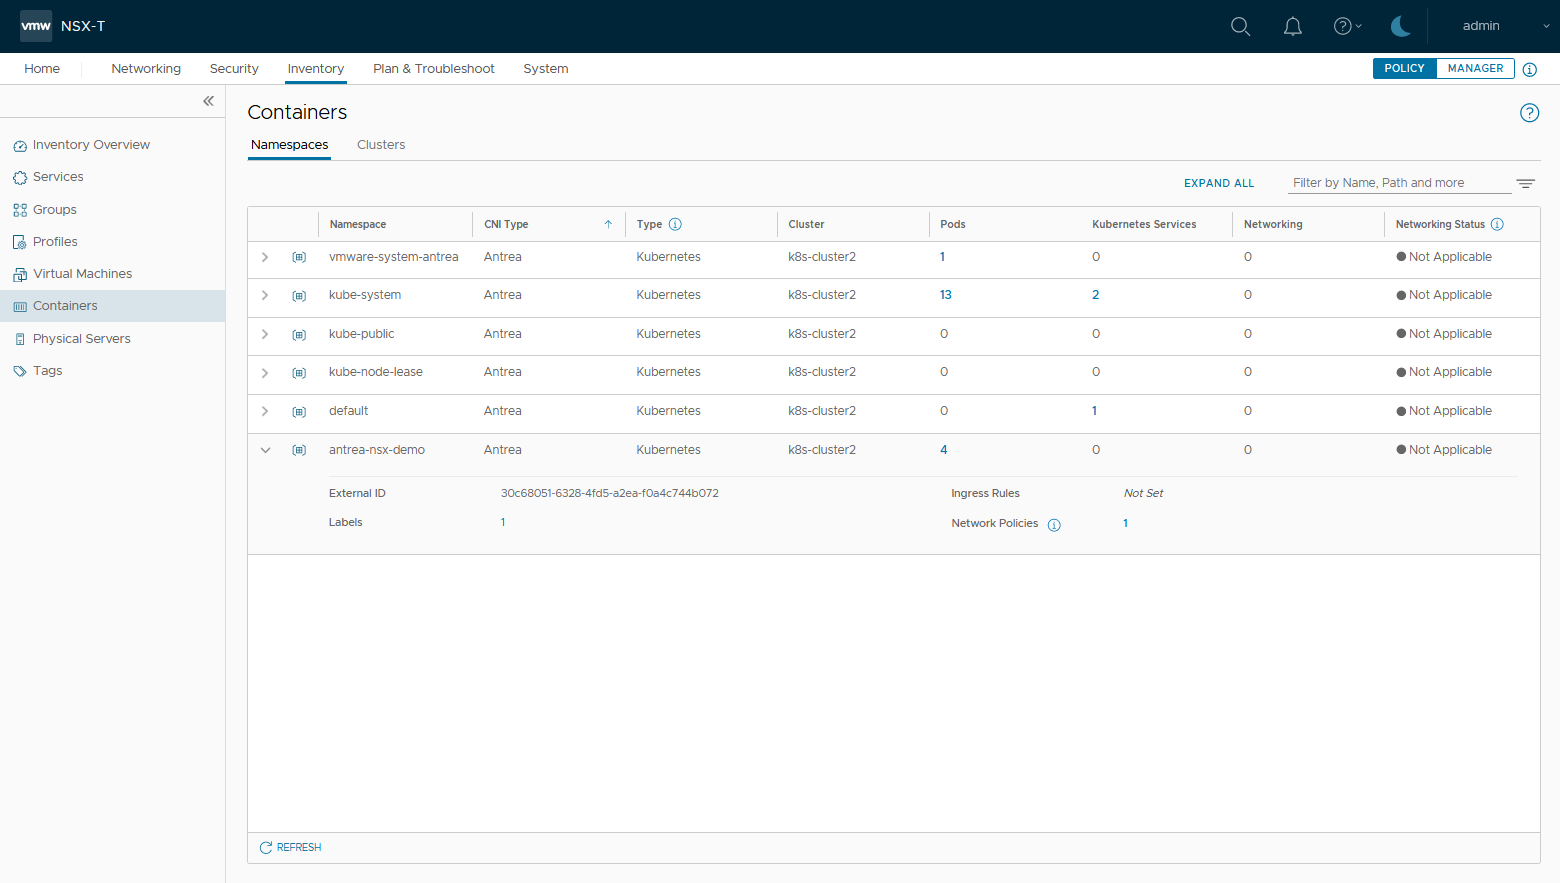Focus the Filter by Name field
This screenshot has width=1560, height=883.
pos(1399,183)
